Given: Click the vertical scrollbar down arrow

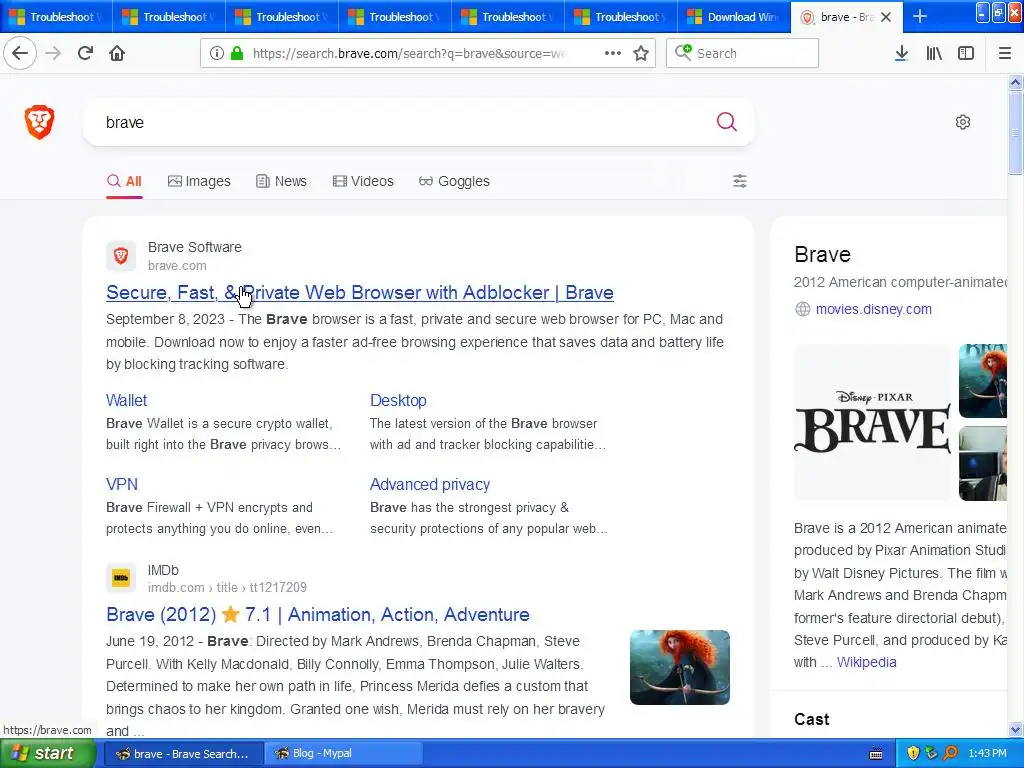Looking at the screenshot, I should point(1015,729).
